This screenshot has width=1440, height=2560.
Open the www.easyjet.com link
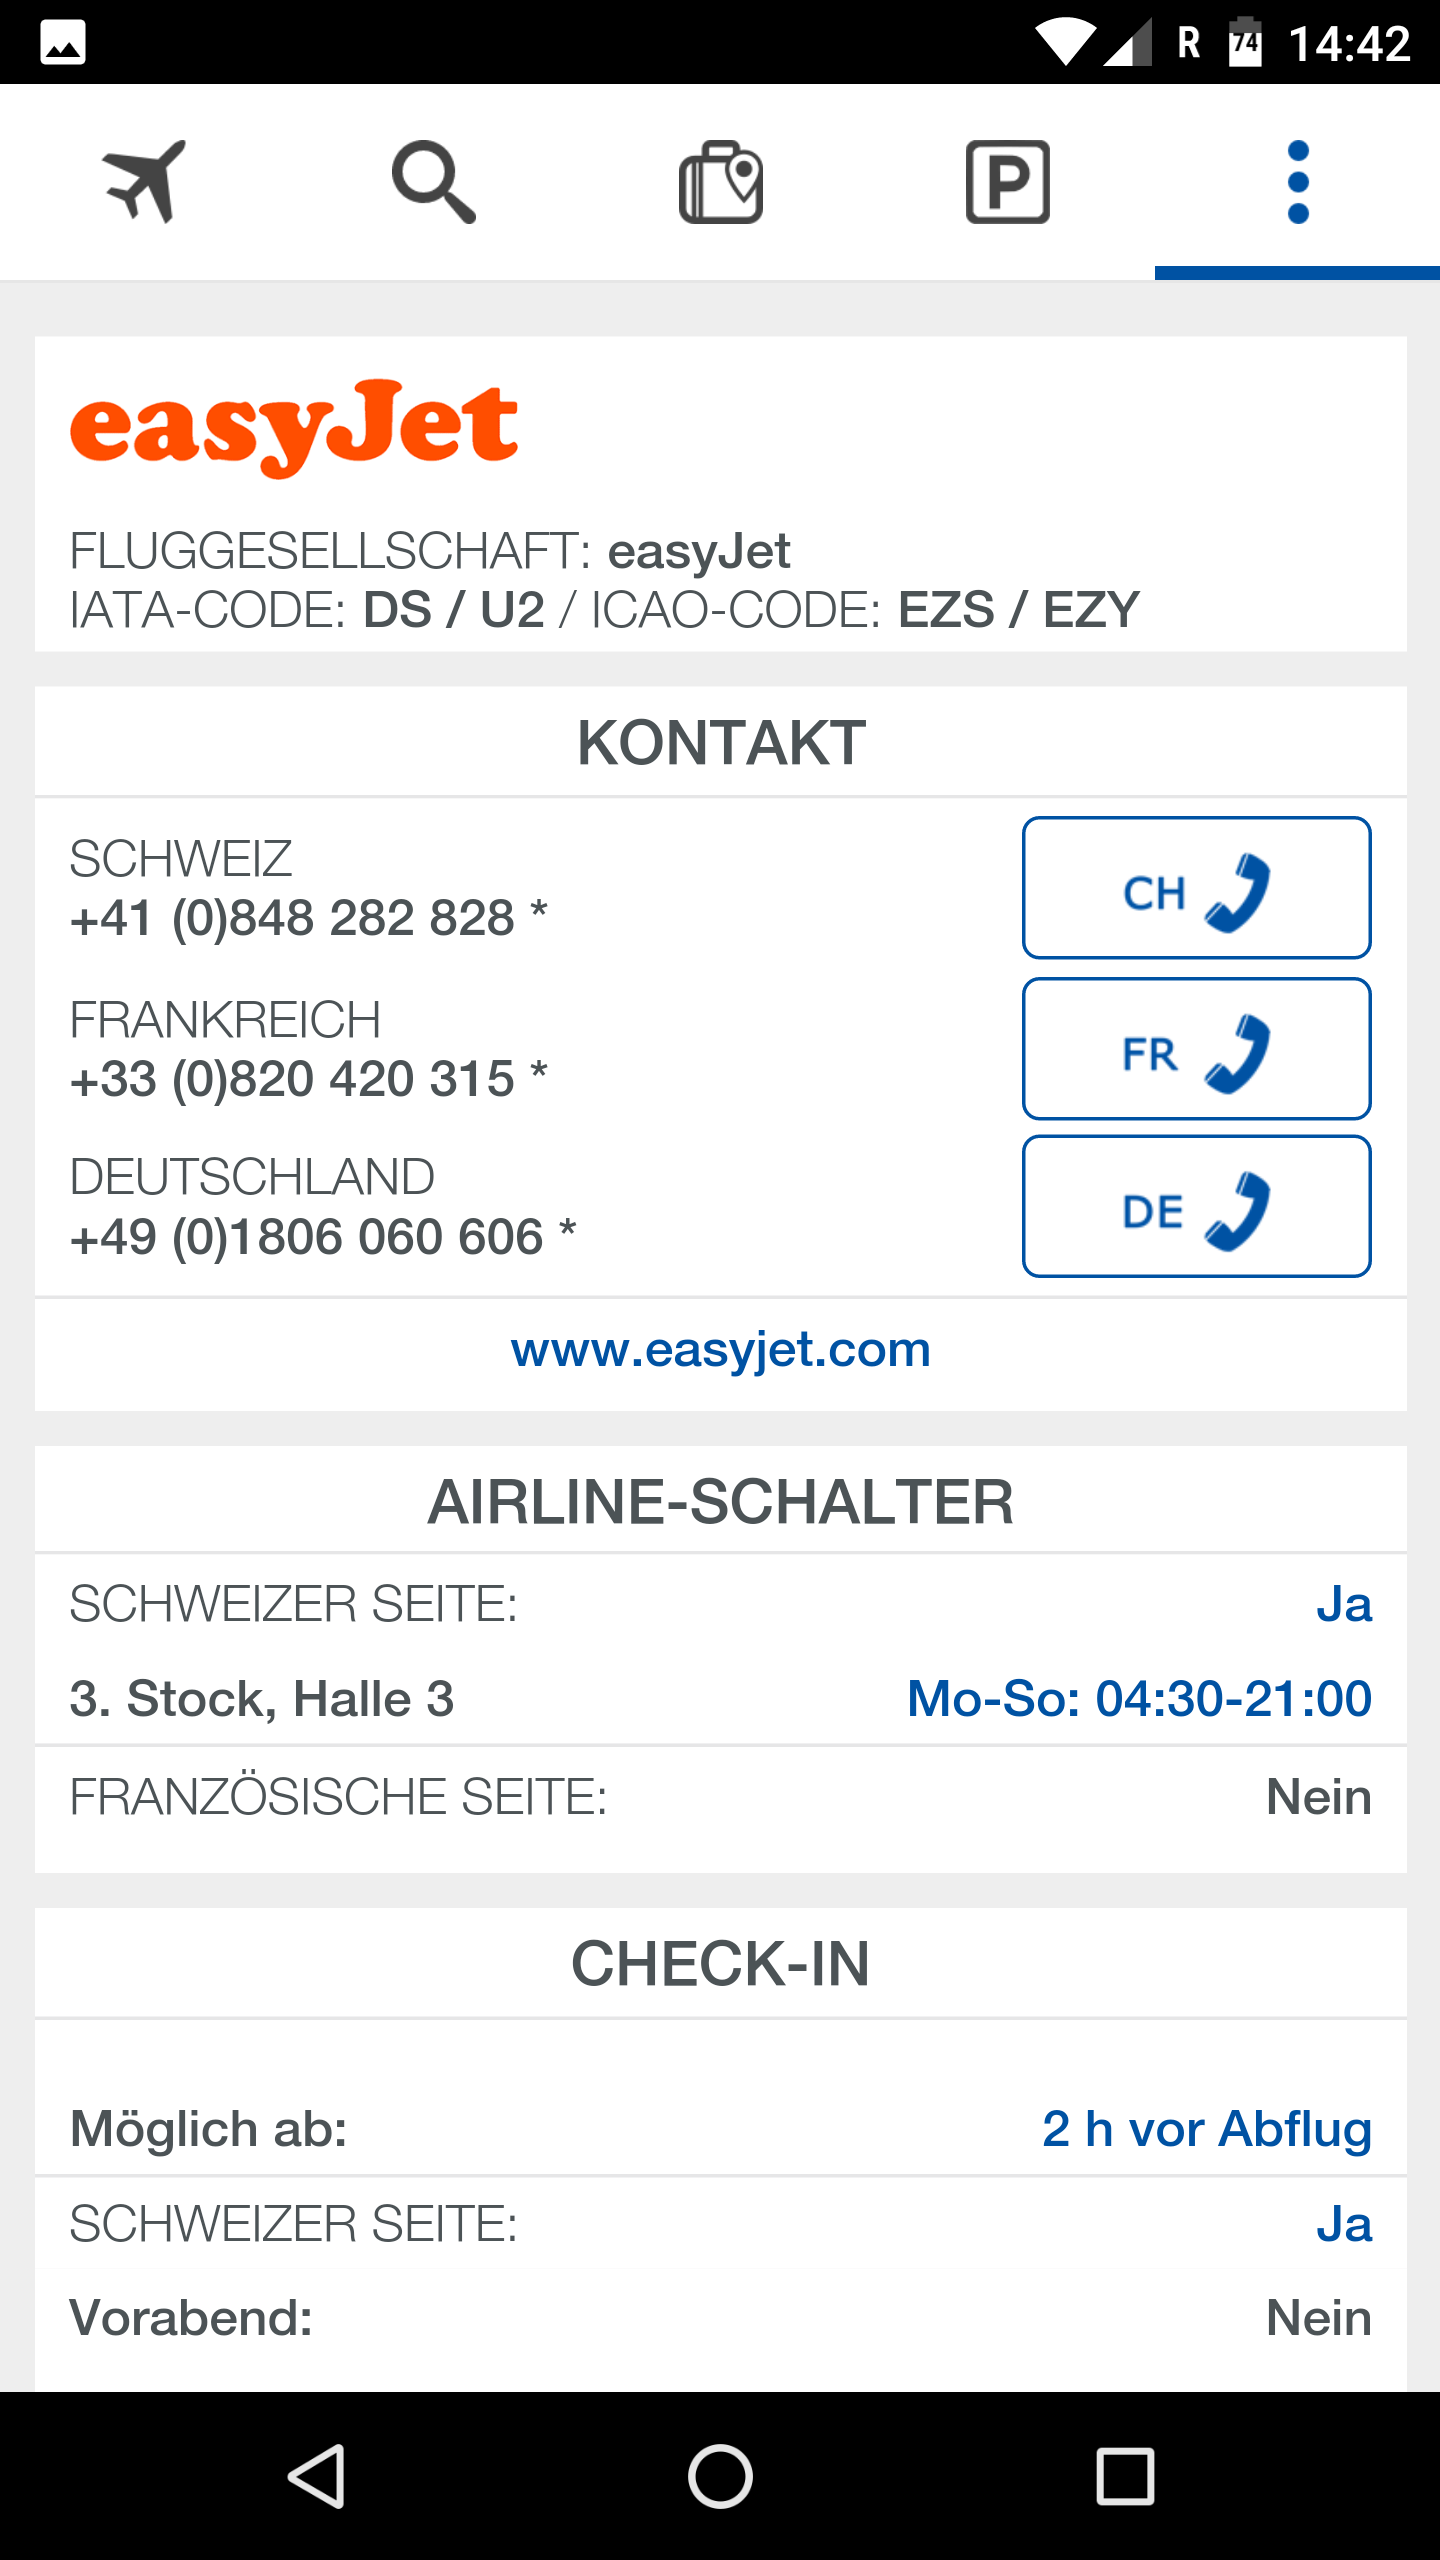(720, 1350)
